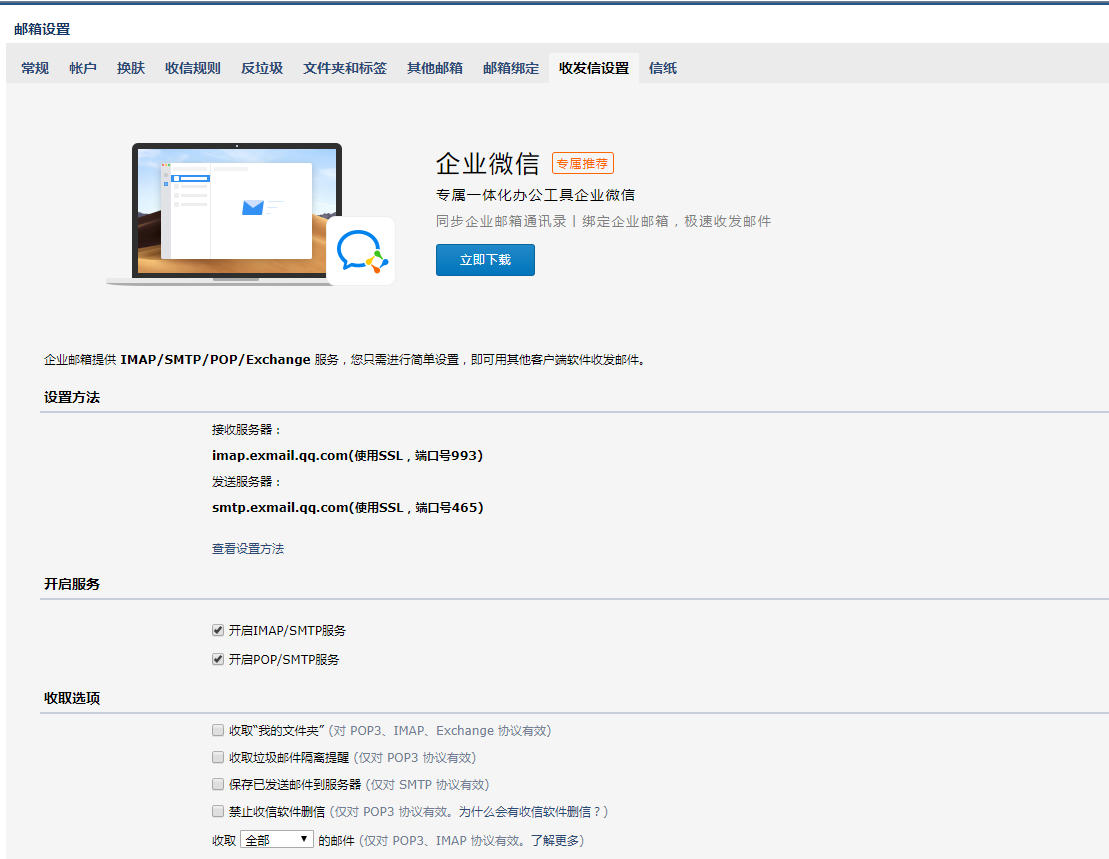Click the 企业微信 chat app icon
1109x859 pixels.
point(360,251)
